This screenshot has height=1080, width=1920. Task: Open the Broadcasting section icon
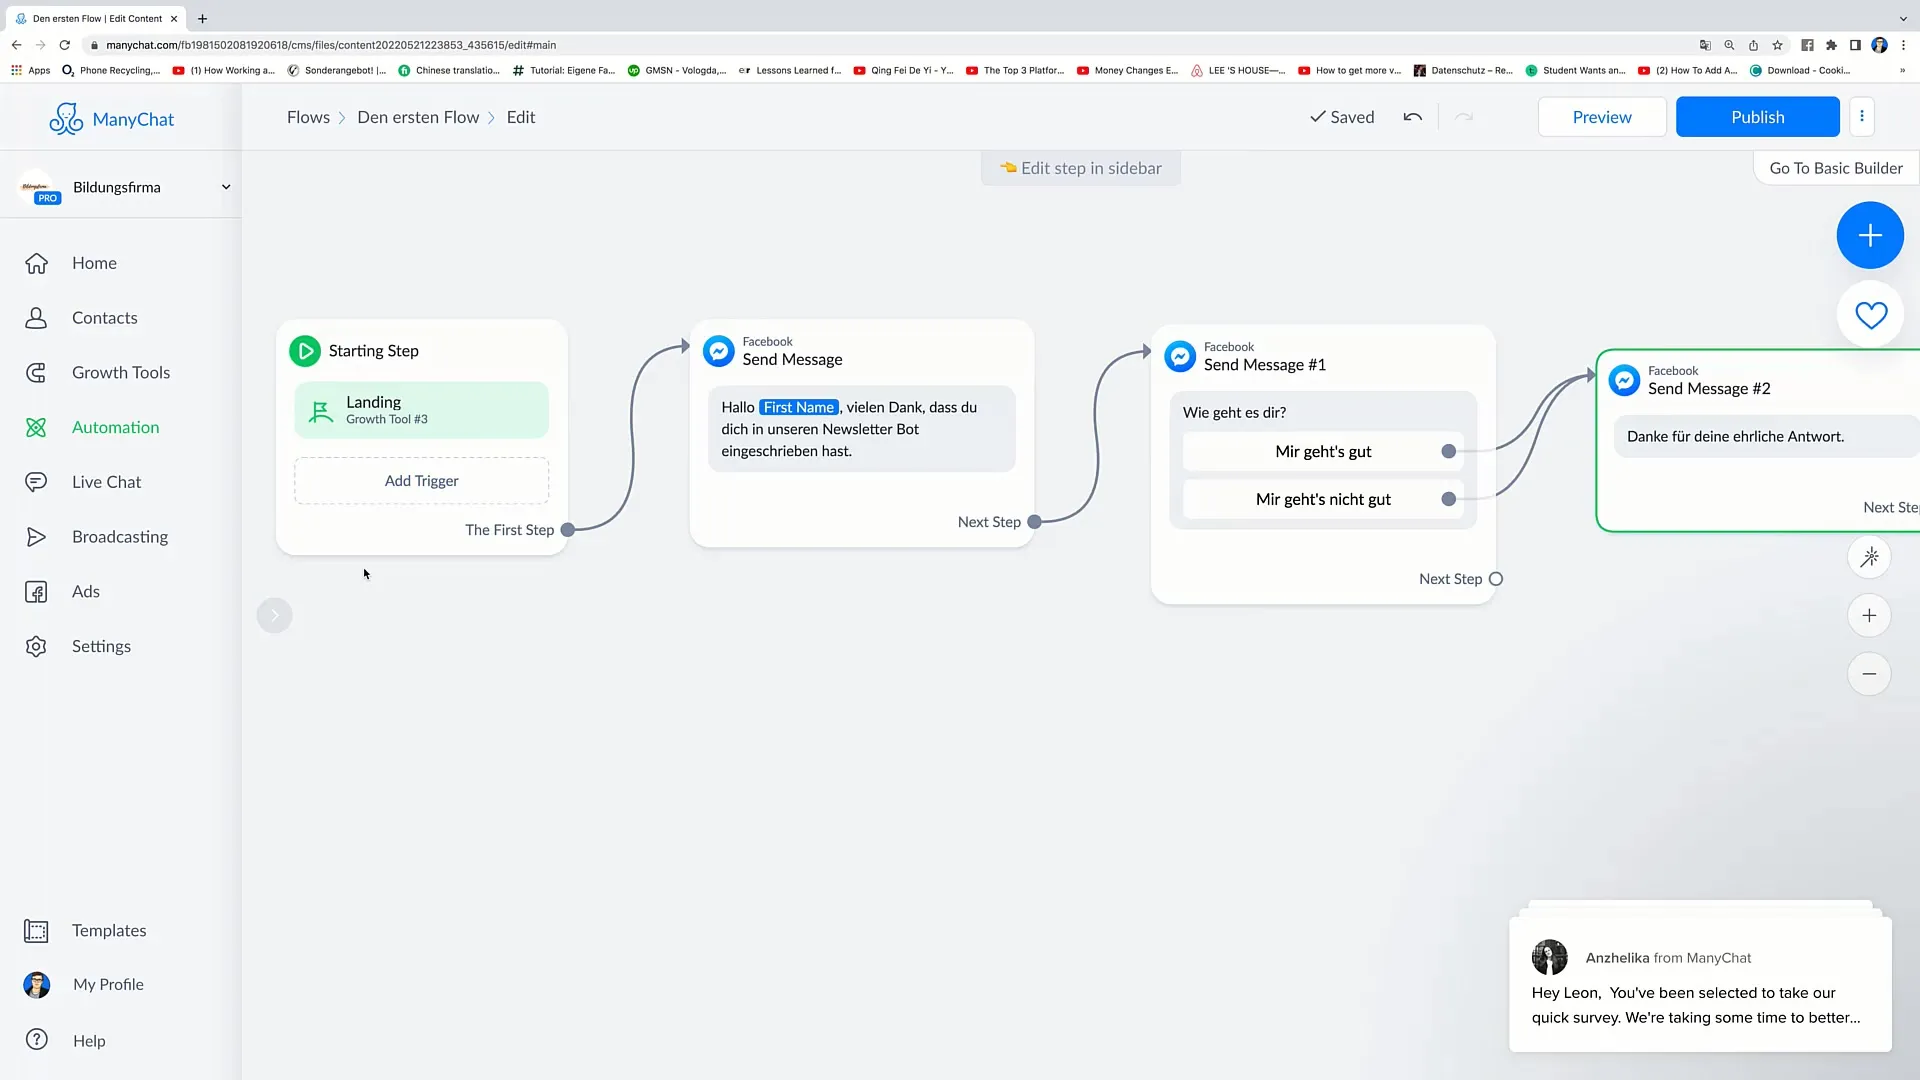tap(36, 537)
